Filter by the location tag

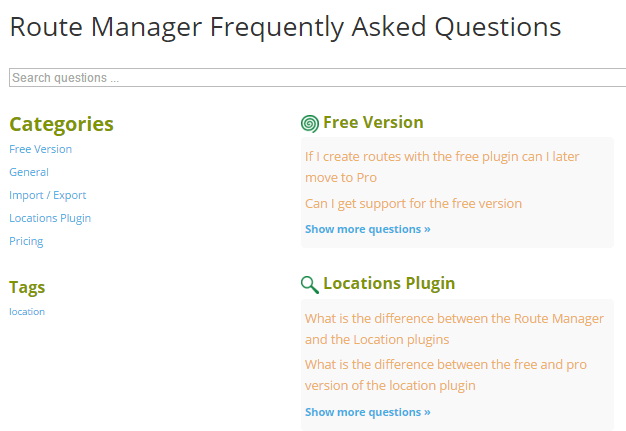coord(27,311)
